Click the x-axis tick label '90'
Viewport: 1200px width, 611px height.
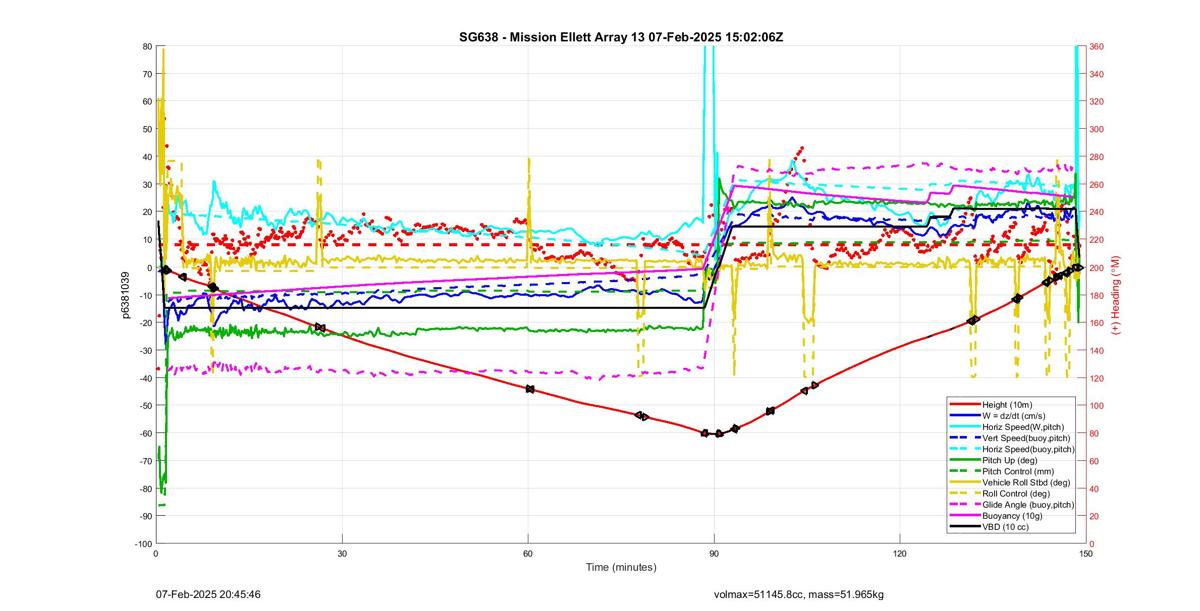(714, 553)
